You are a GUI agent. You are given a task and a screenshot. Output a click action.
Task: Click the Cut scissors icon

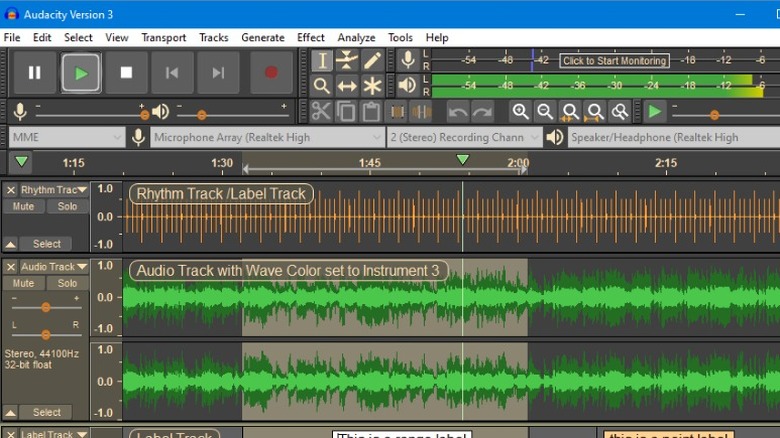click(321, 111)
